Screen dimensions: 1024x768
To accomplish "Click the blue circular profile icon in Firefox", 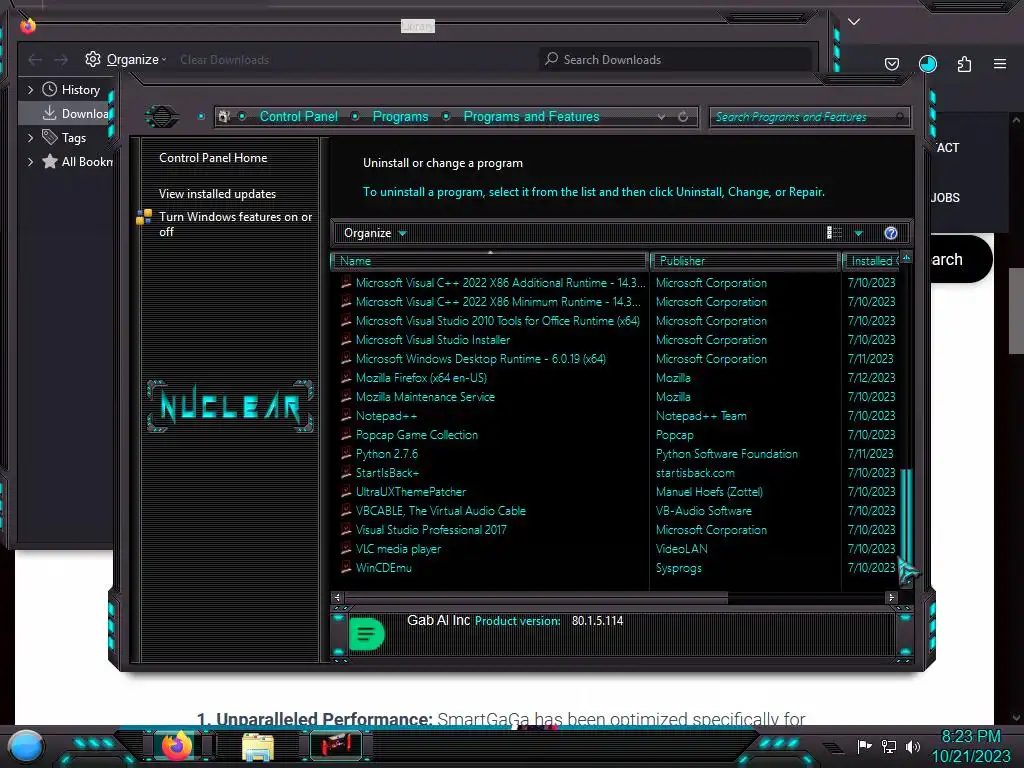I will coord(927,64).
